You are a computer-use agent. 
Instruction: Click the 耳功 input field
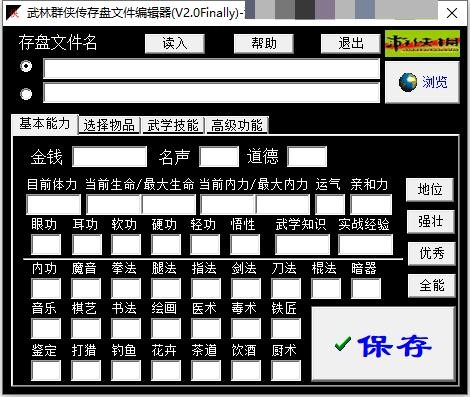click(87, 244)
